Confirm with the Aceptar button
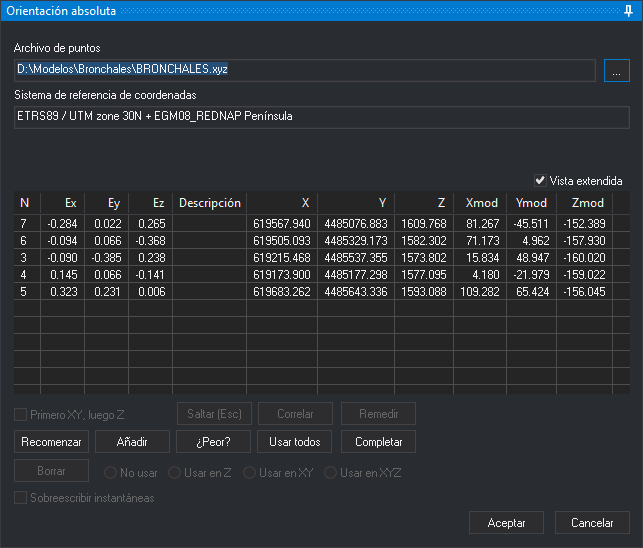Screen dimensions: 643x548 tap(506, 523)
